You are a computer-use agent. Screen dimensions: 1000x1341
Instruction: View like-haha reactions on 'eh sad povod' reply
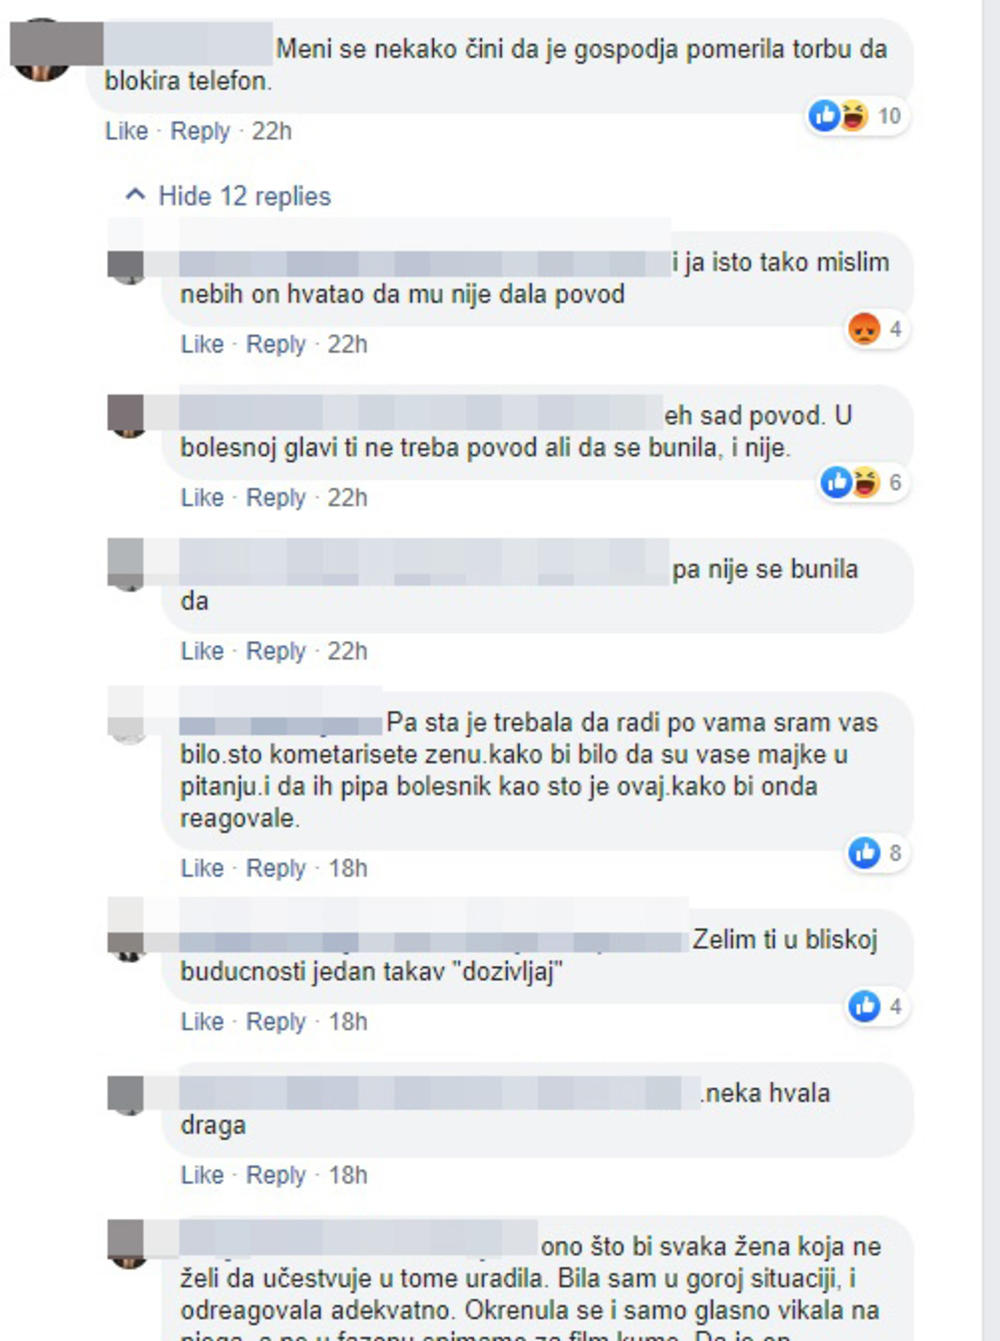click(862, 483)
